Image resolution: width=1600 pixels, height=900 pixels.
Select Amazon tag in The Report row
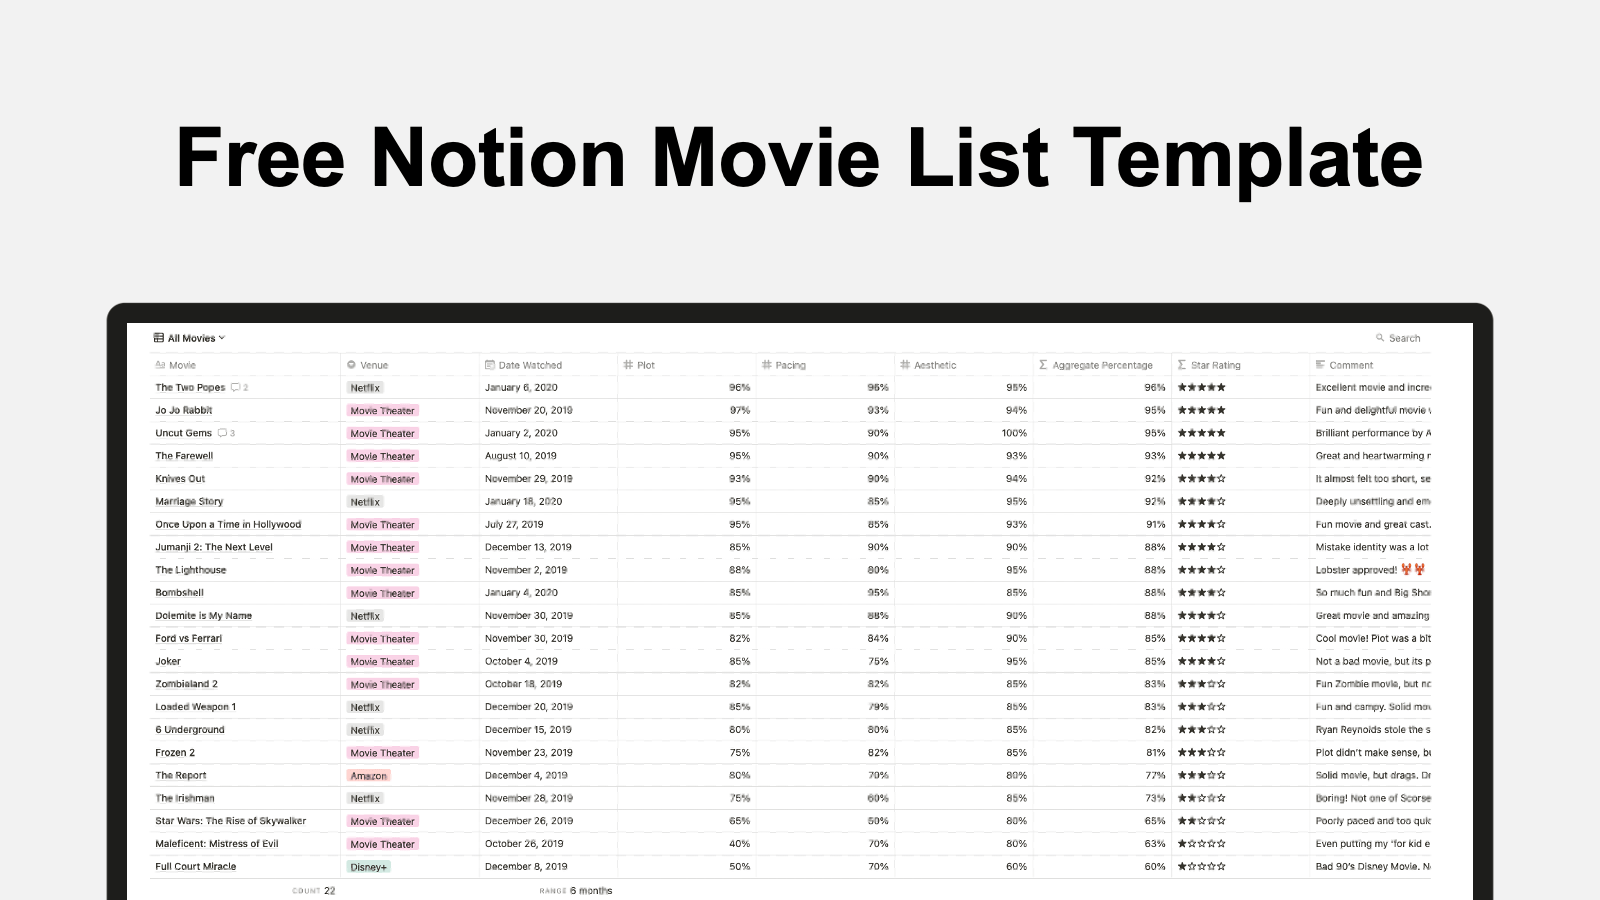[368, 776]
